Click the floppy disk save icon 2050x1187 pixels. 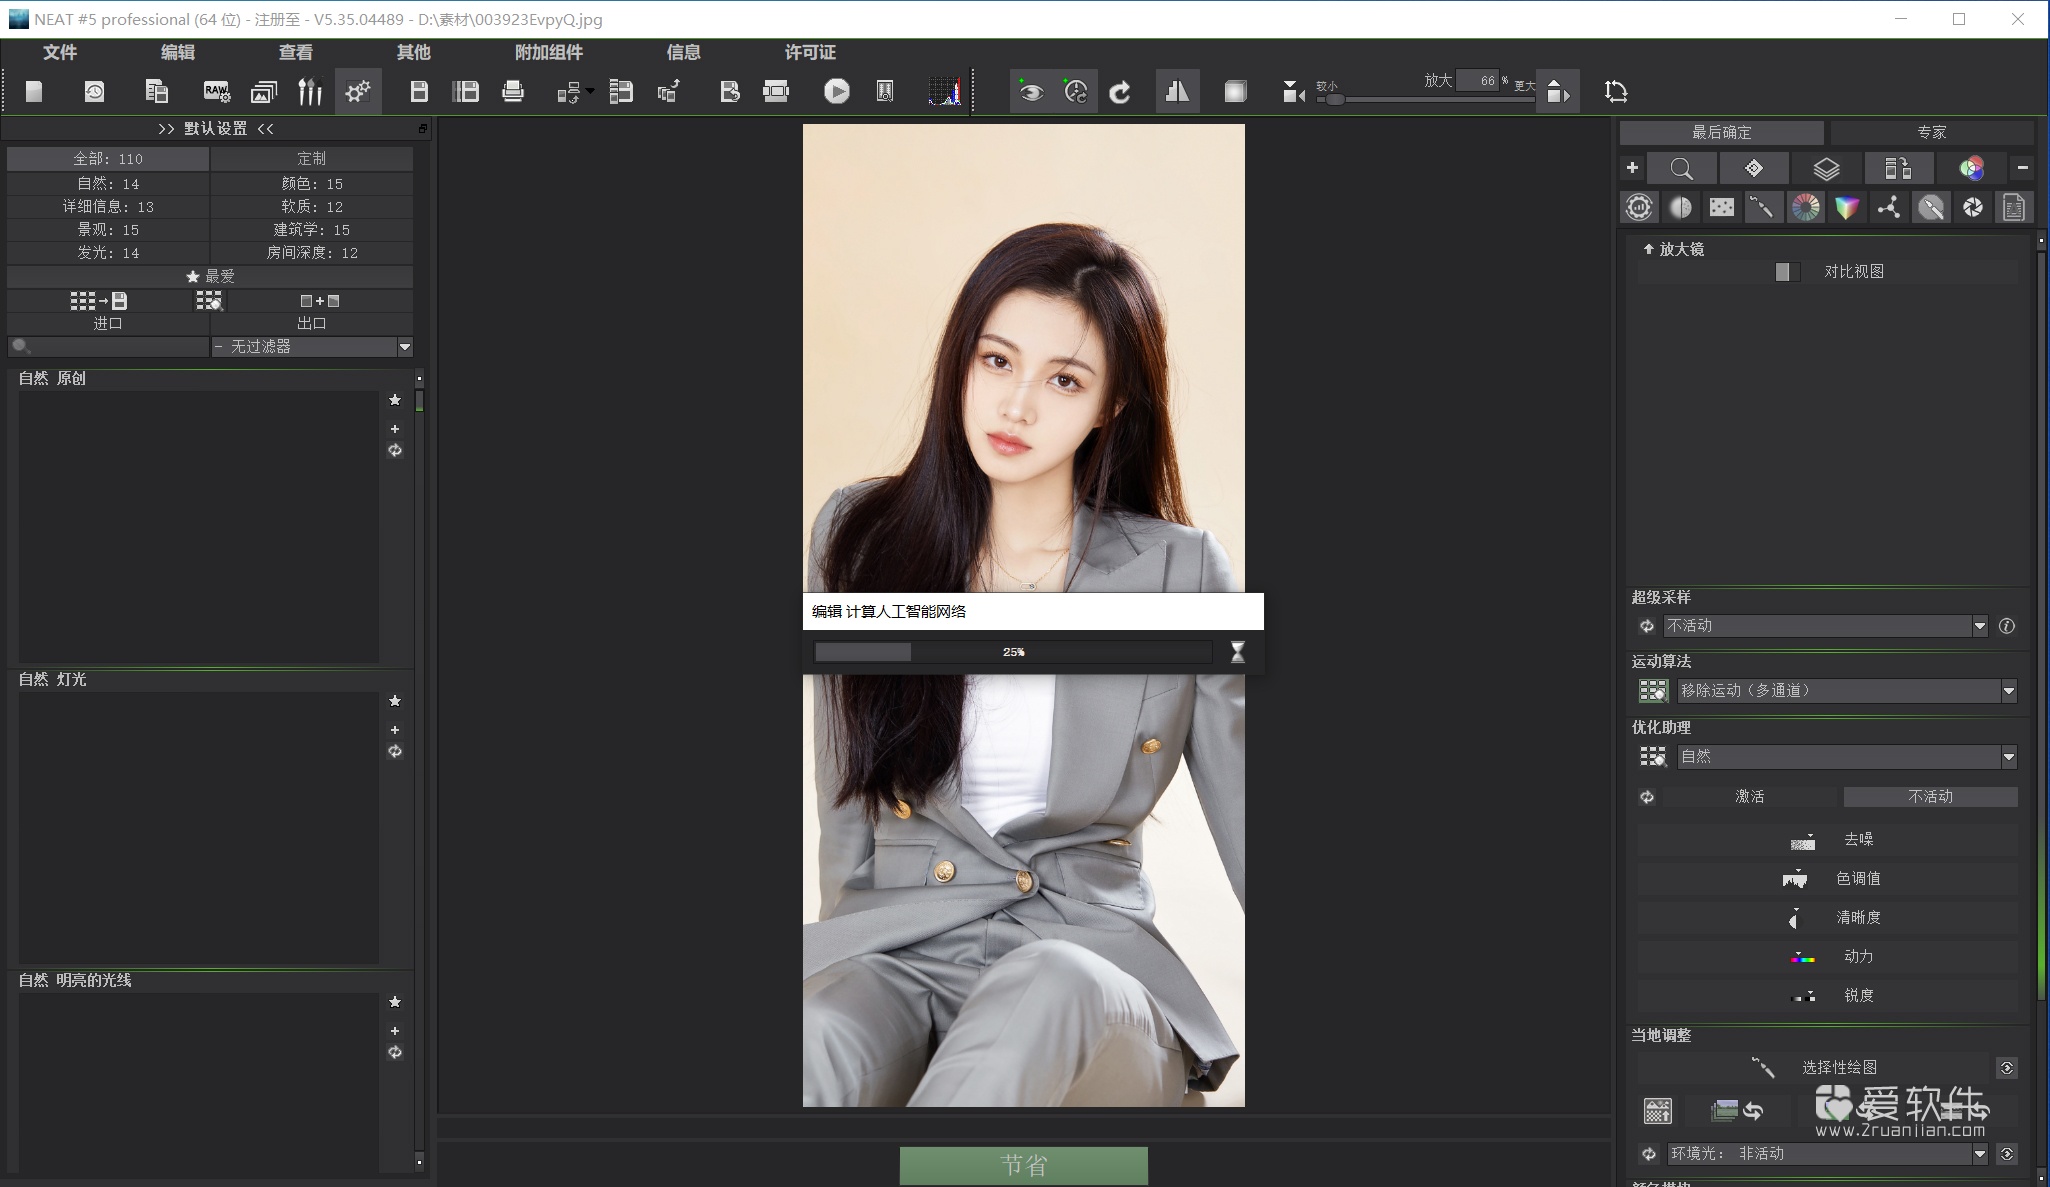(x=419, y=92)
